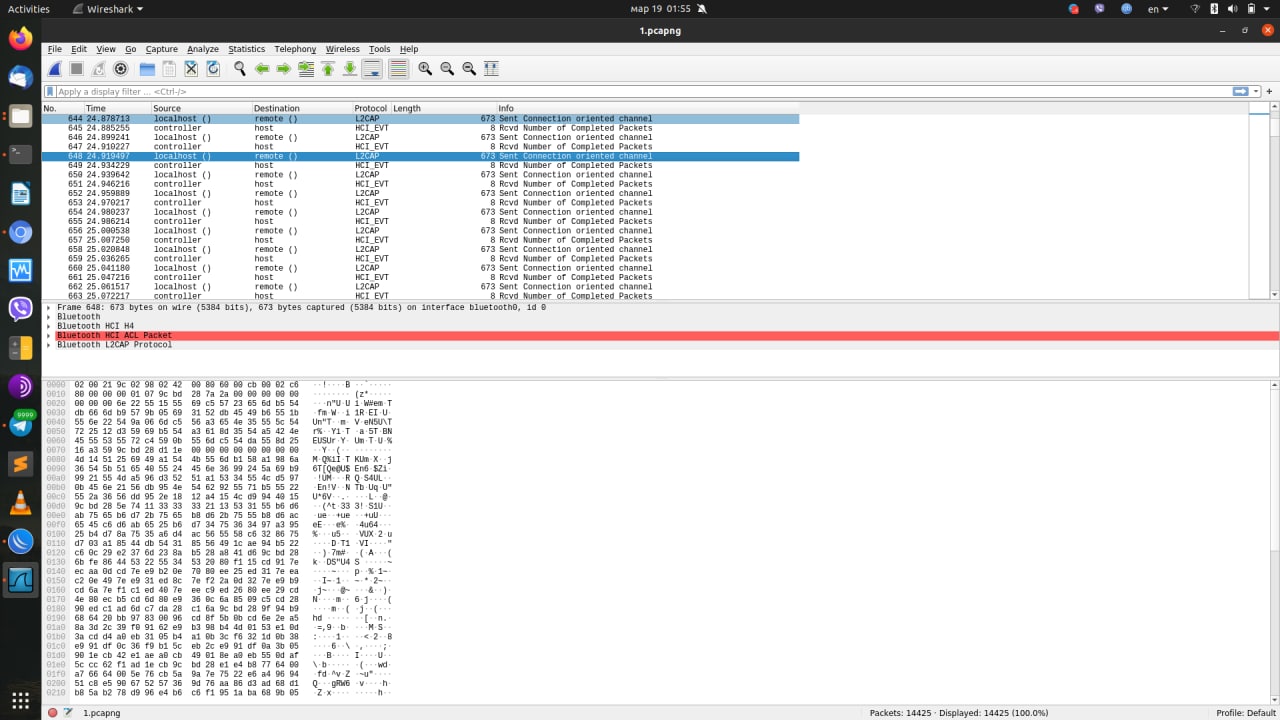Expand Bluetooth L2CAP Protocol node

tap(49, 345)
